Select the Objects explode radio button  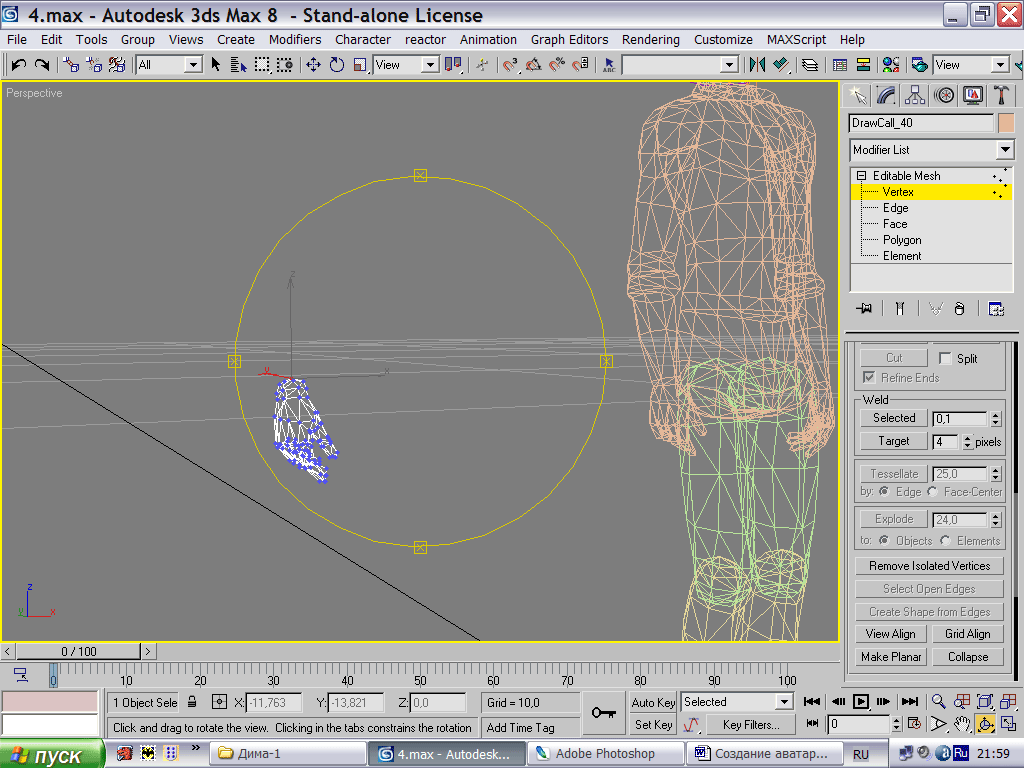coord(884,540)
